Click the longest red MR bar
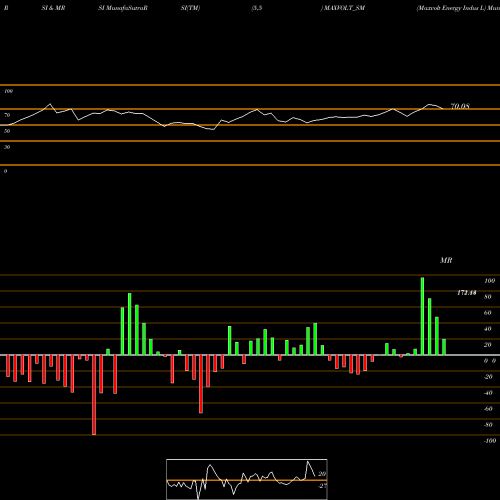This screenshot has height=500, width=500. 94,395
